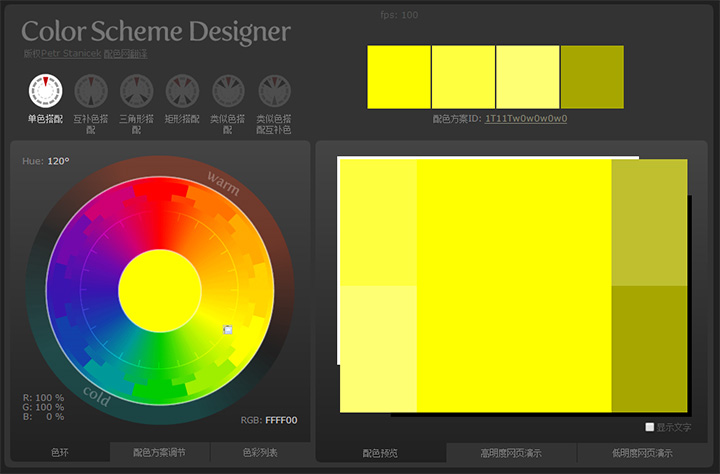
Task: Switch to the 配色预览 tab
Action: pyautogui.click(x=380, y=453)
